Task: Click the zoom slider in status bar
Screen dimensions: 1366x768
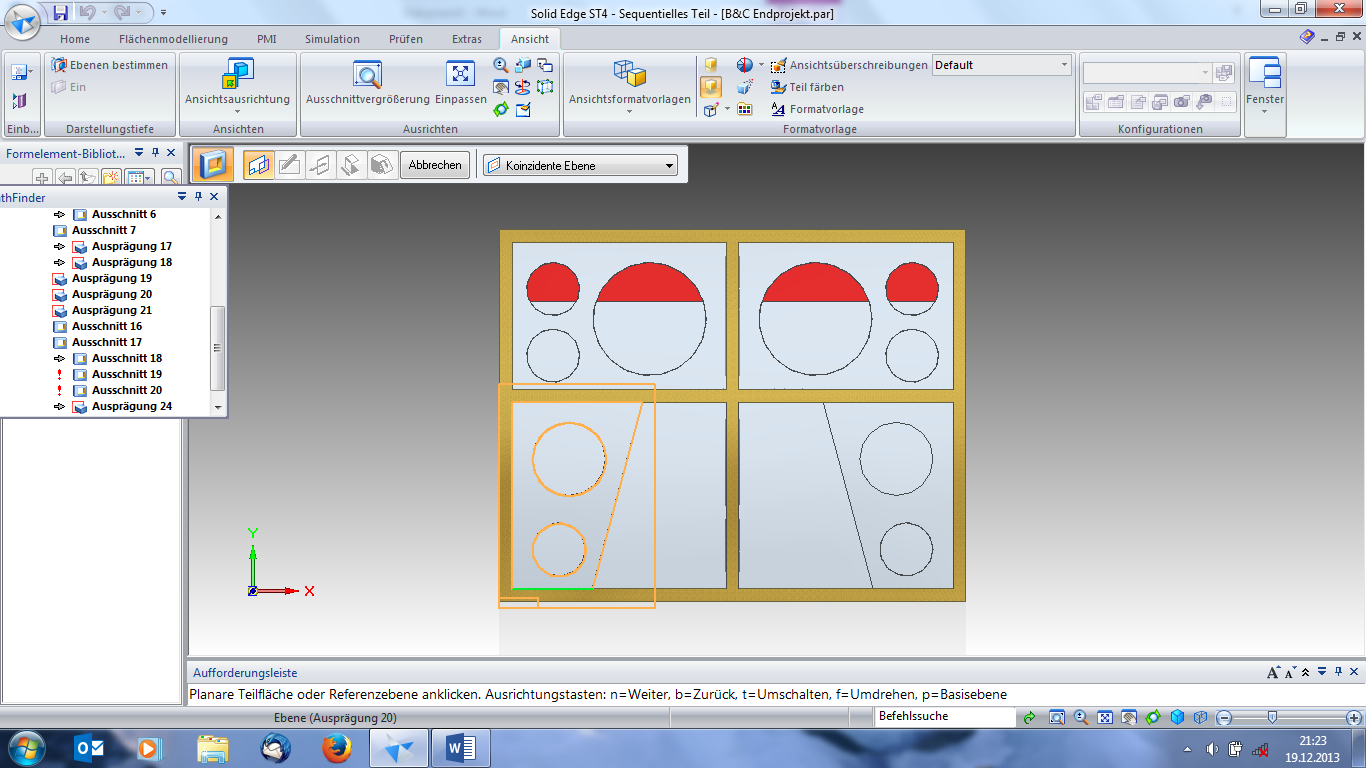Action: [1271, 717]
